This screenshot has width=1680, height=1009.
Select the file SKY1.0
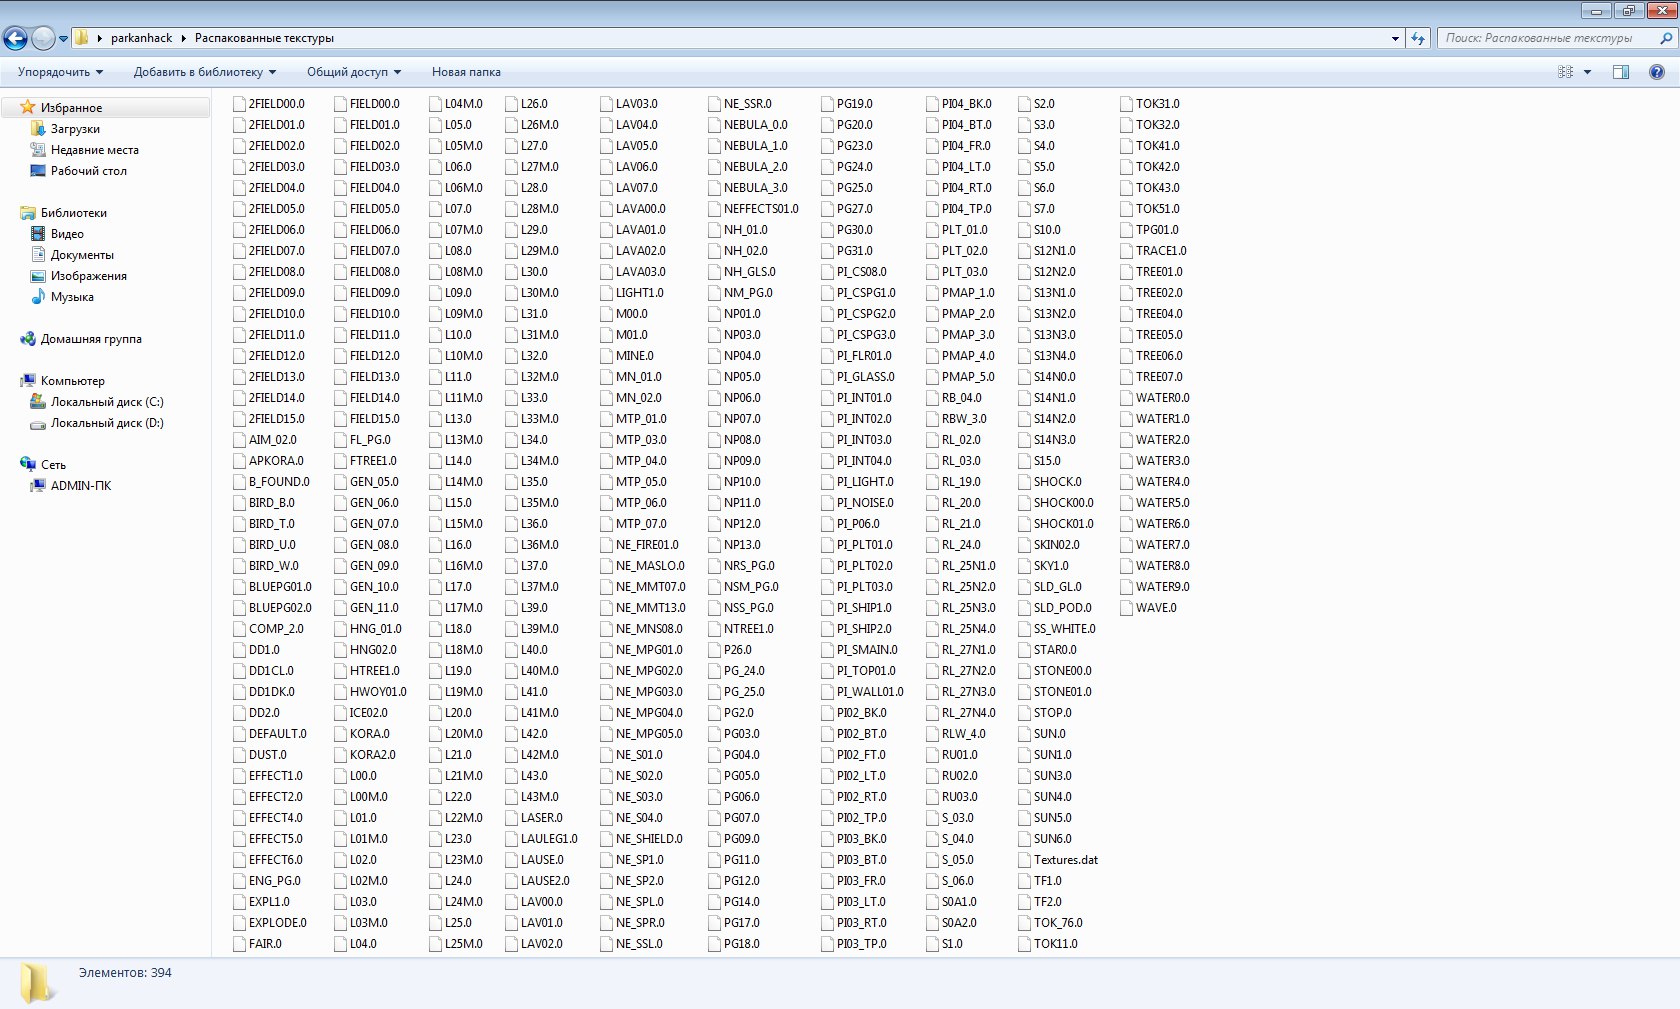coord(1043,566)
